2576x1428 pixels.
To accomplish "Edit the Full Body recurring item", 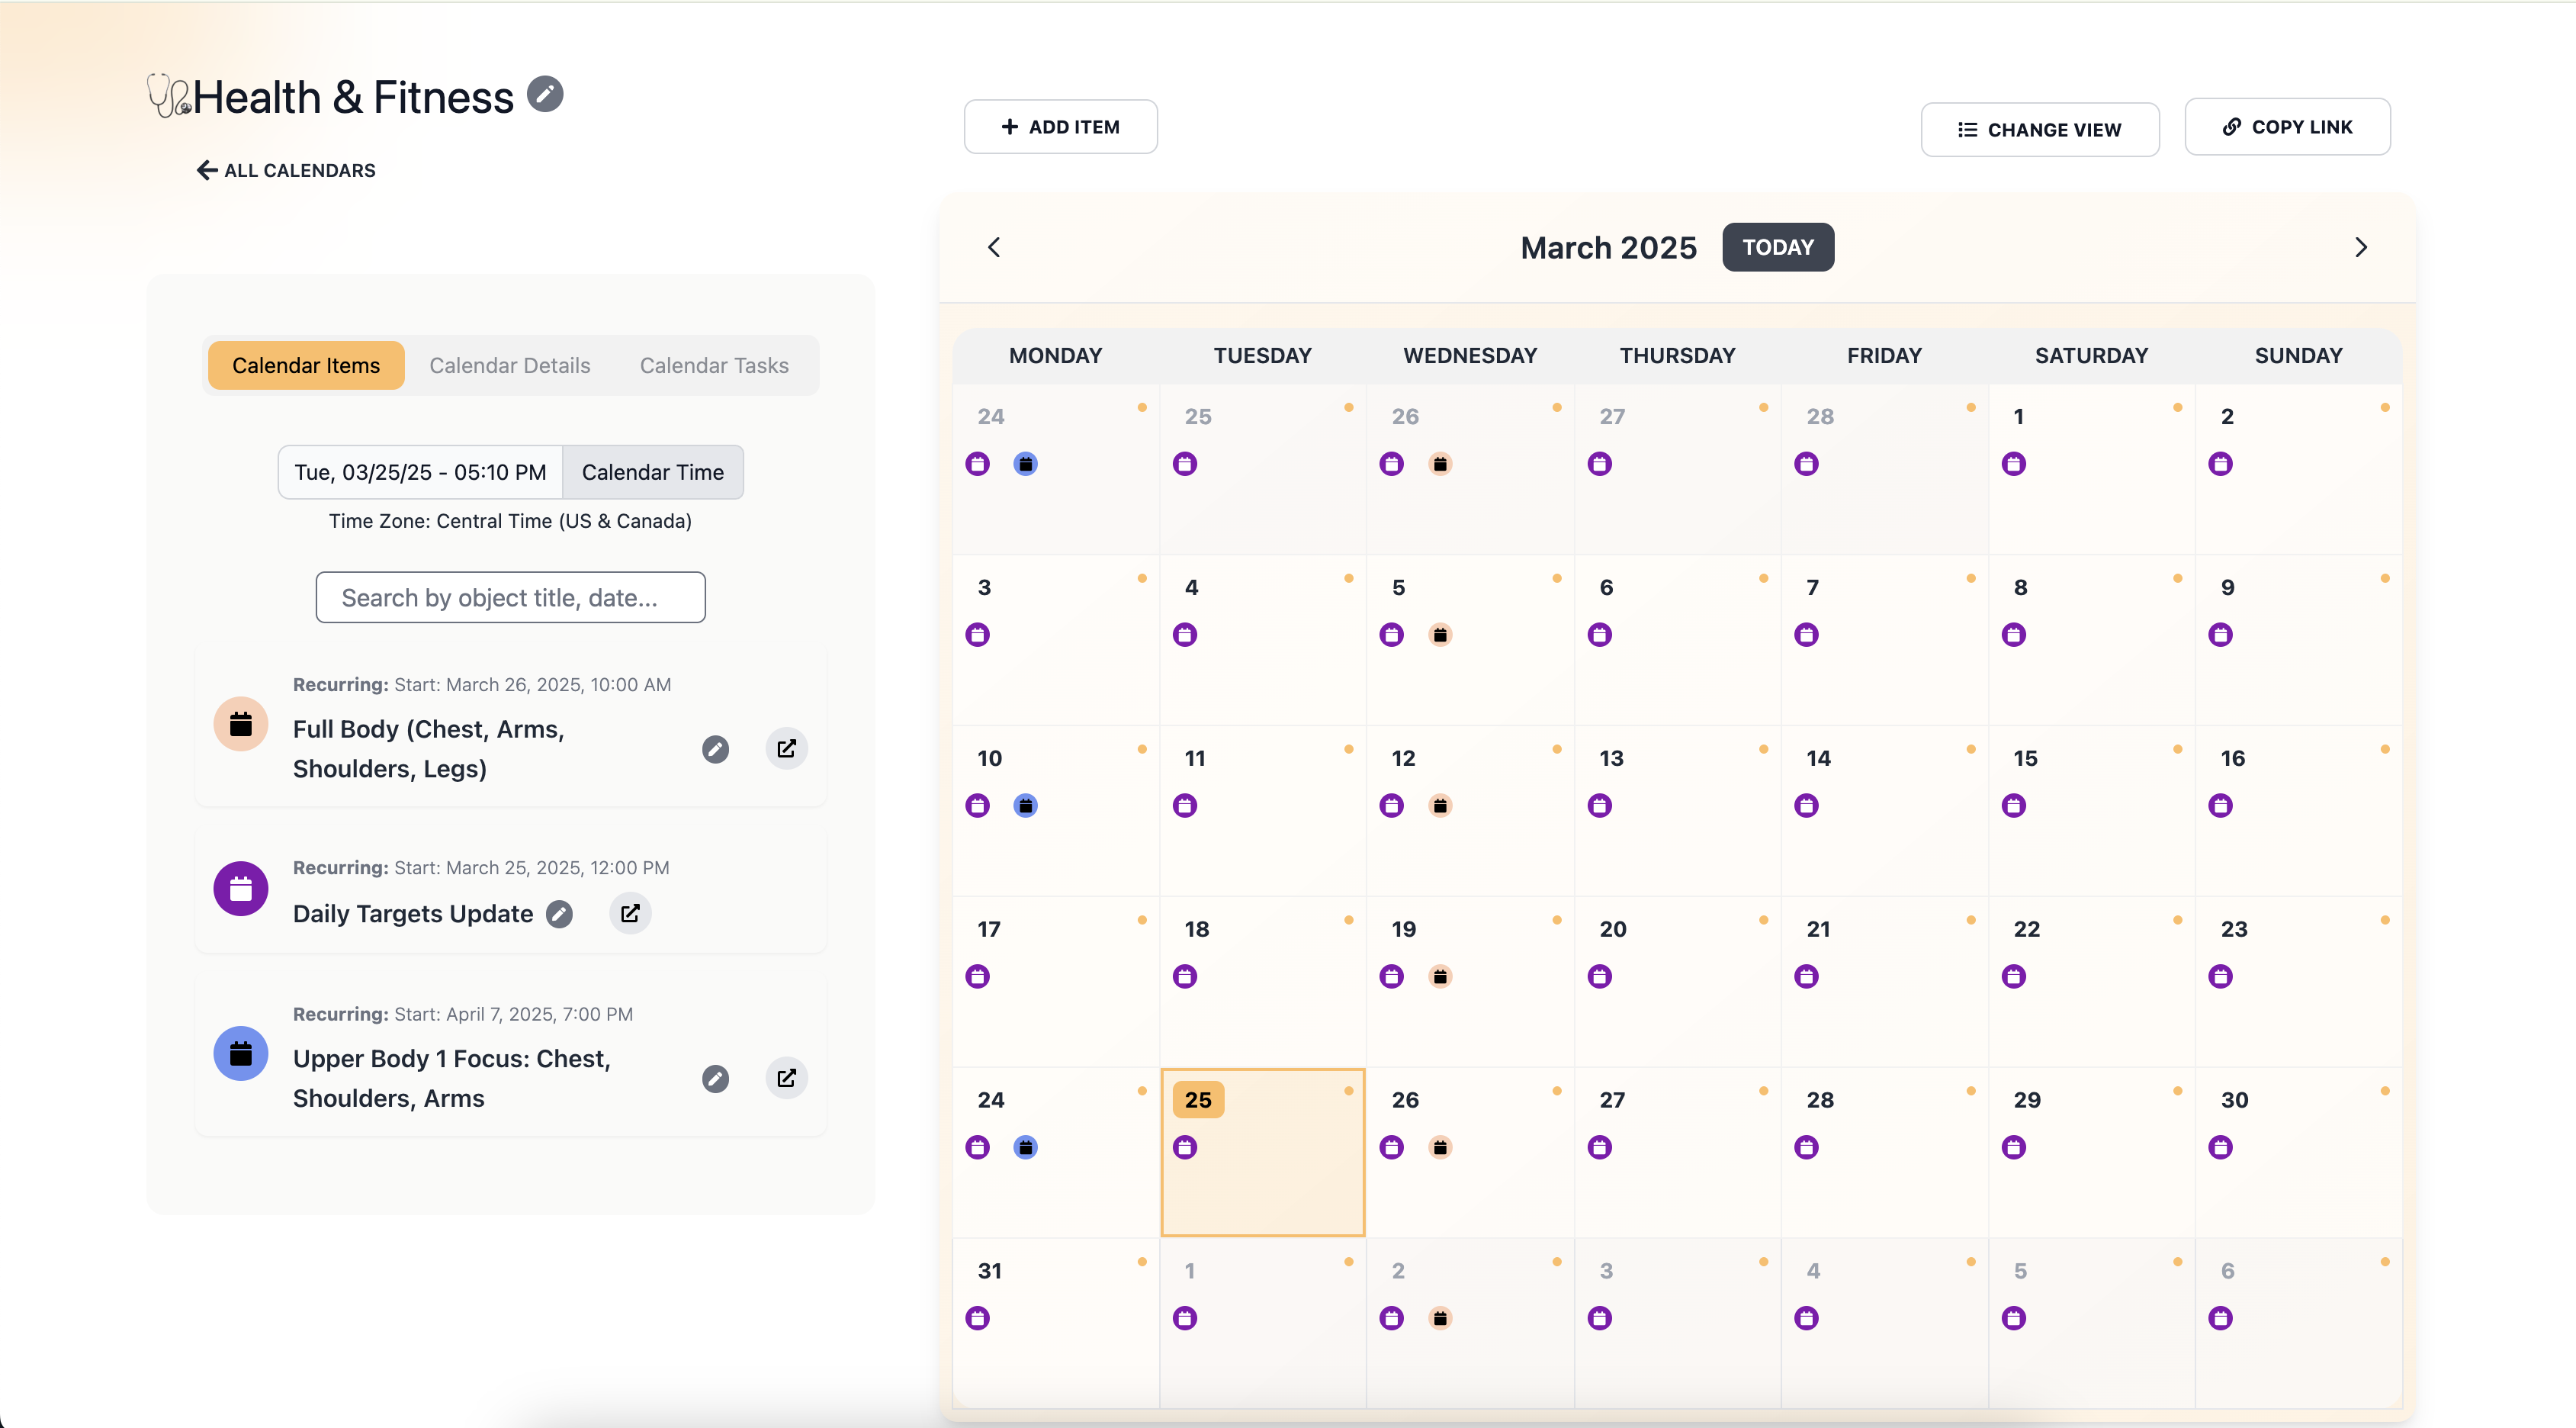I will click(x=716, y=748).
